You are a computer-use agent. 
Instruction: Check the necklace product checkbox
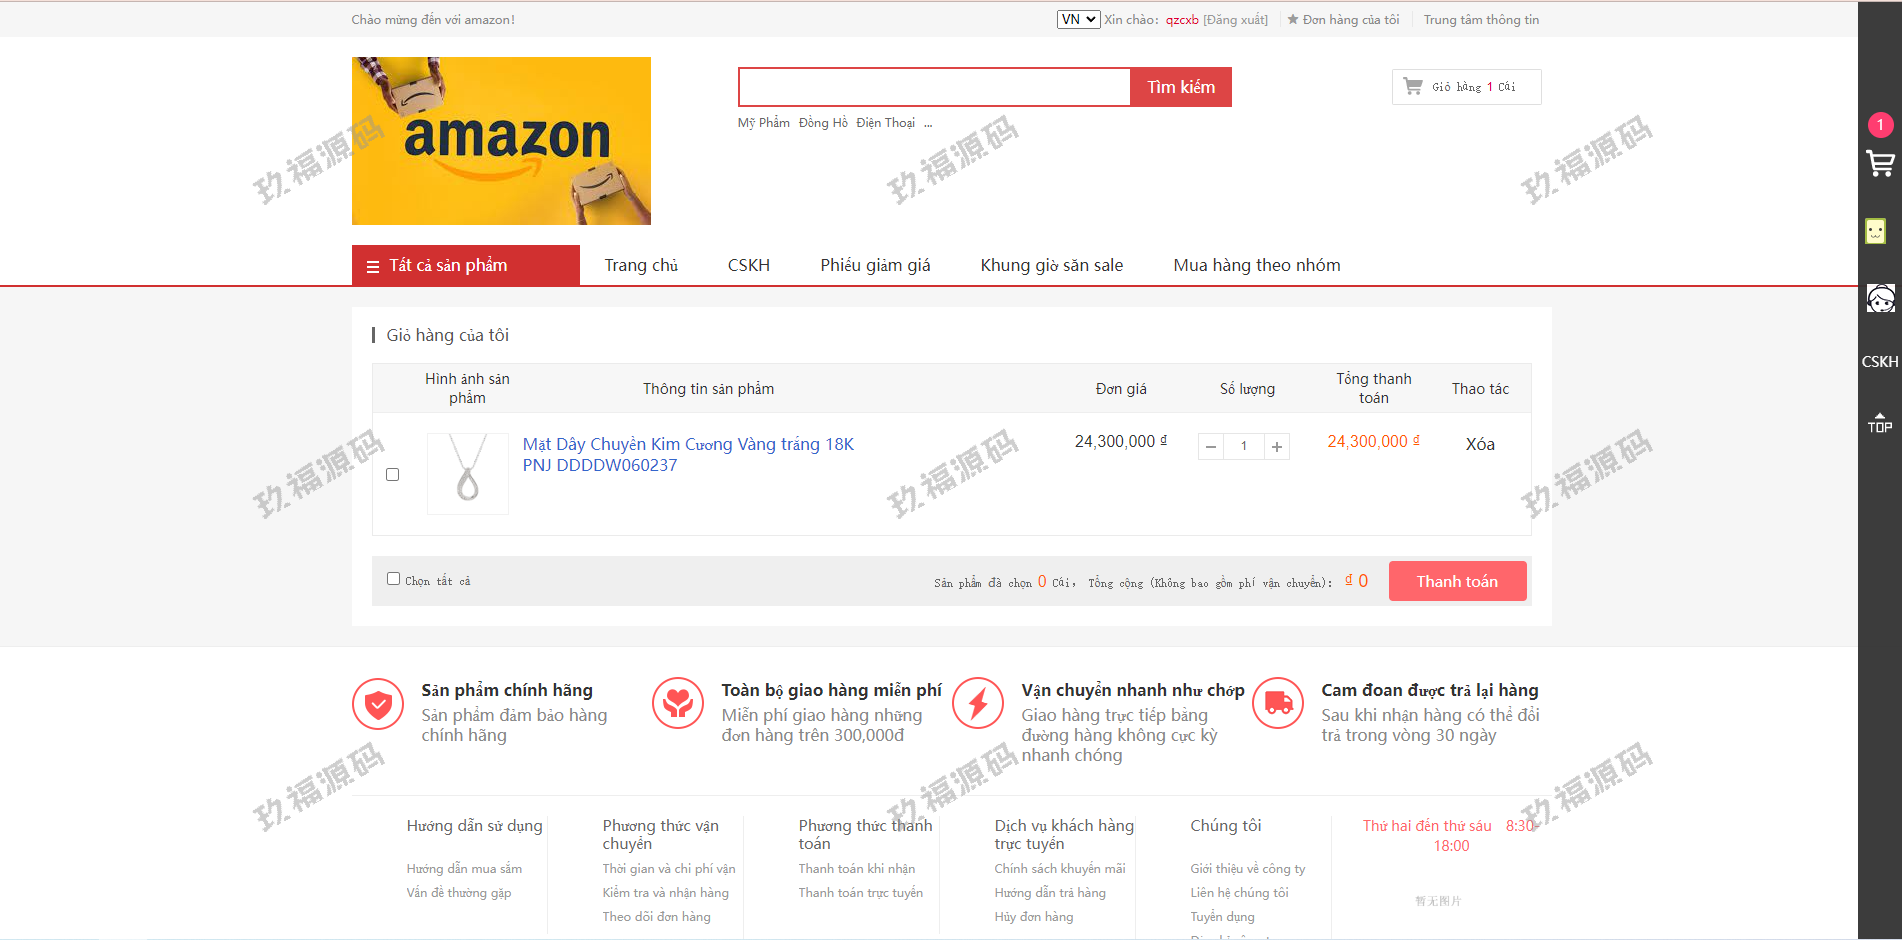393,475
